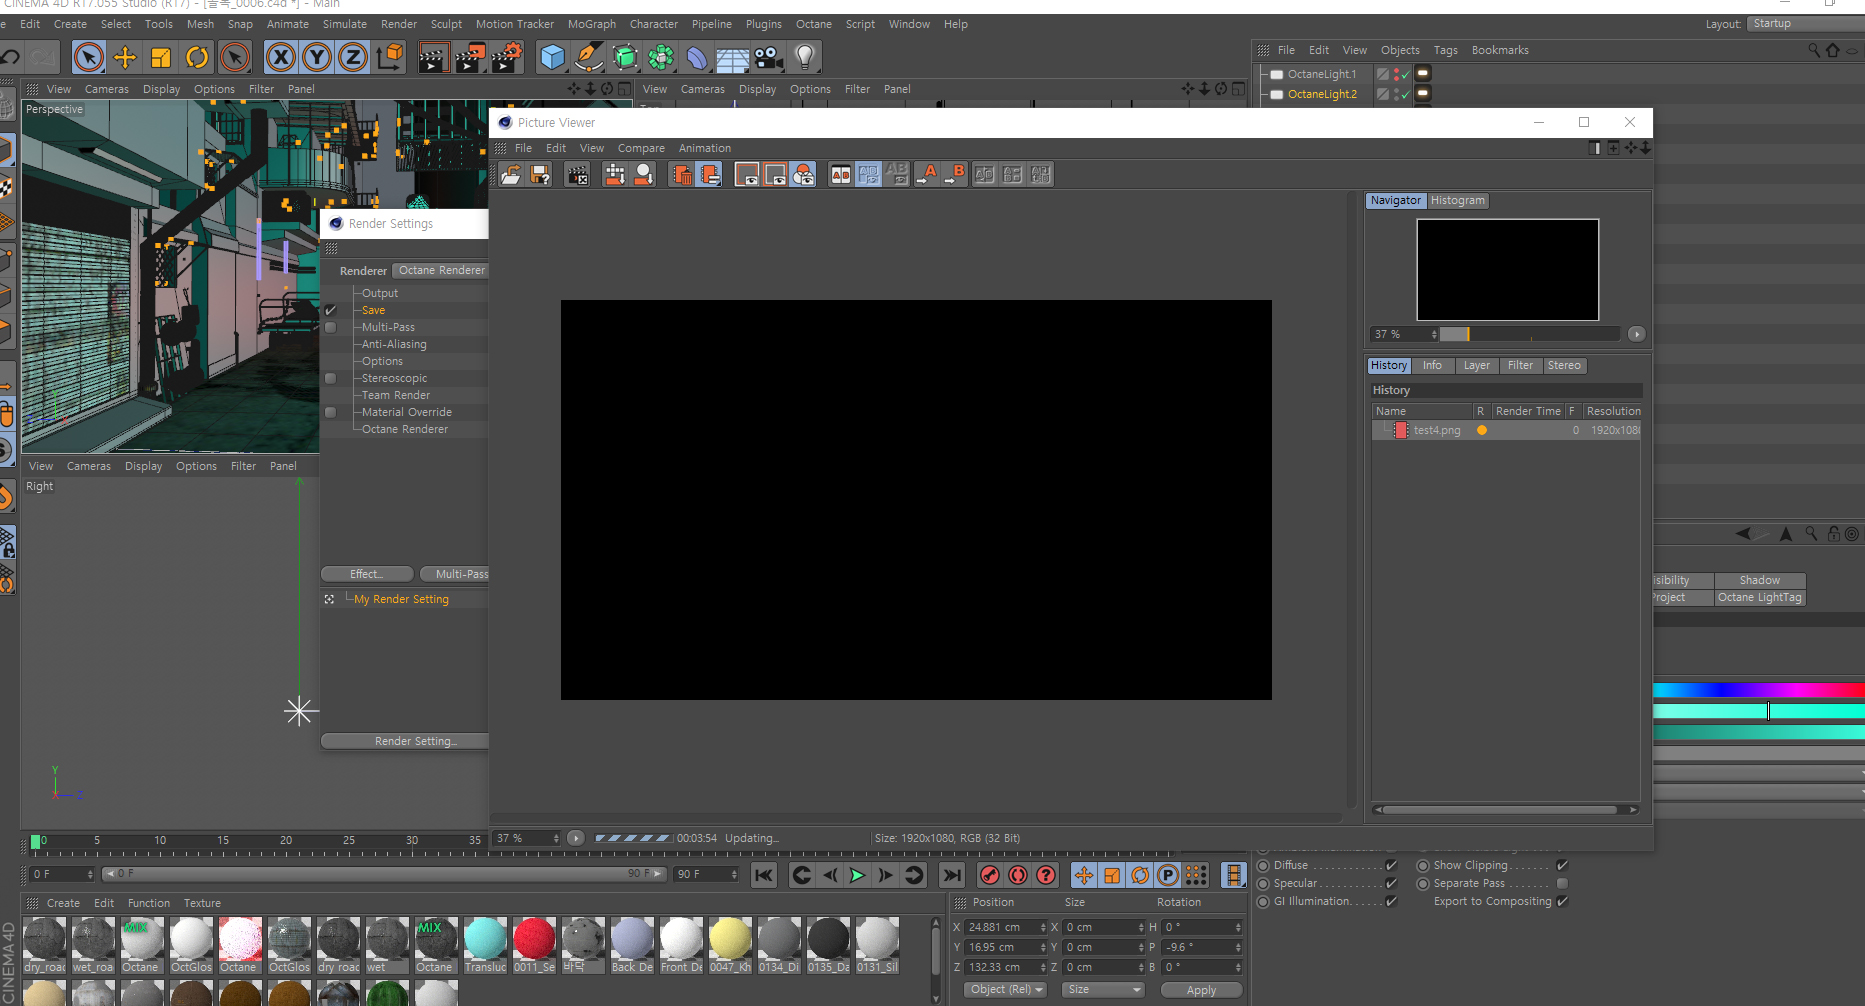Click Save As icon in Picture Viewer
1865x1006 pixels.
[540, 175]
